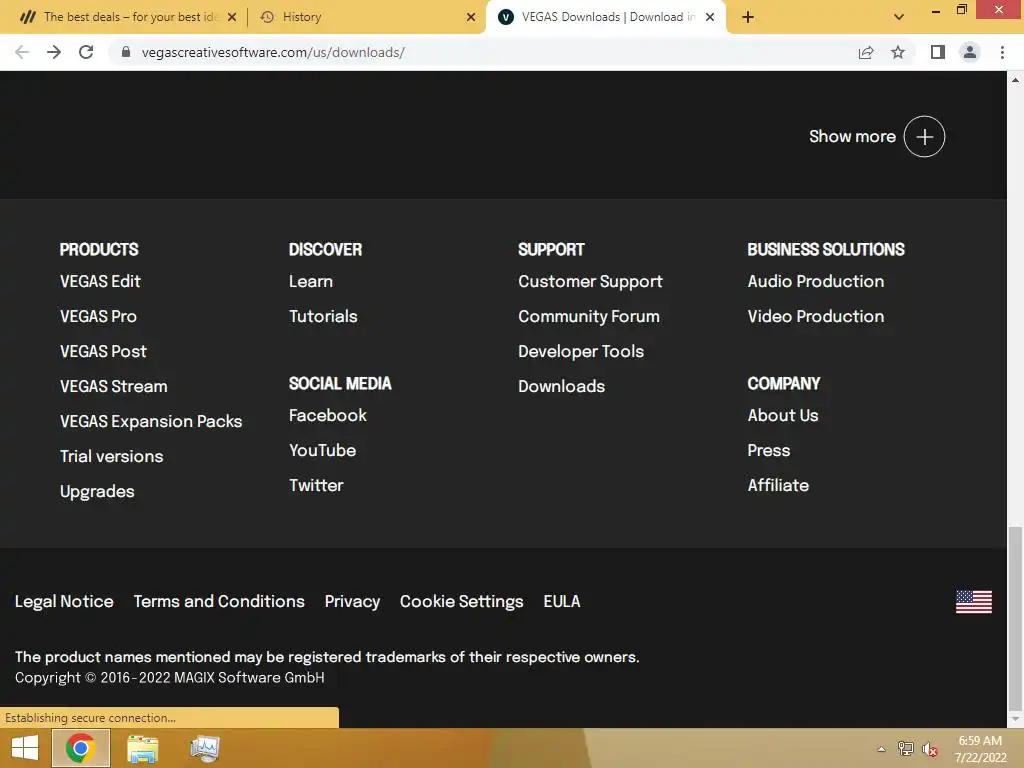1024x768 pixels.
Task: Go to Upgrades
Action: click(x=97, y=492)
